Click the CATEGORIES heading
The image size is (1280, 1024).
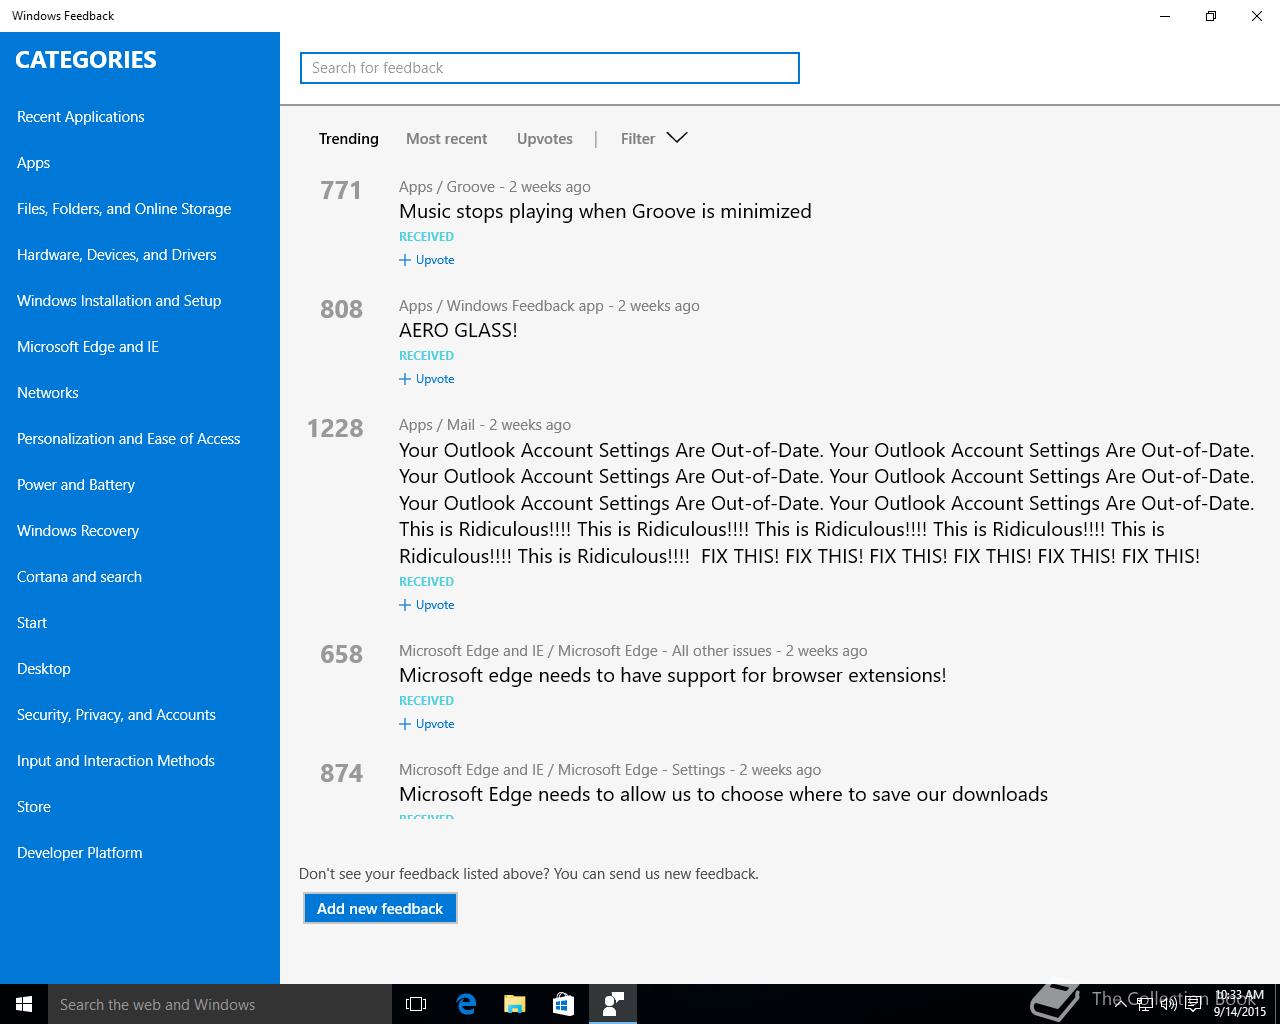(x=86, y=60)
